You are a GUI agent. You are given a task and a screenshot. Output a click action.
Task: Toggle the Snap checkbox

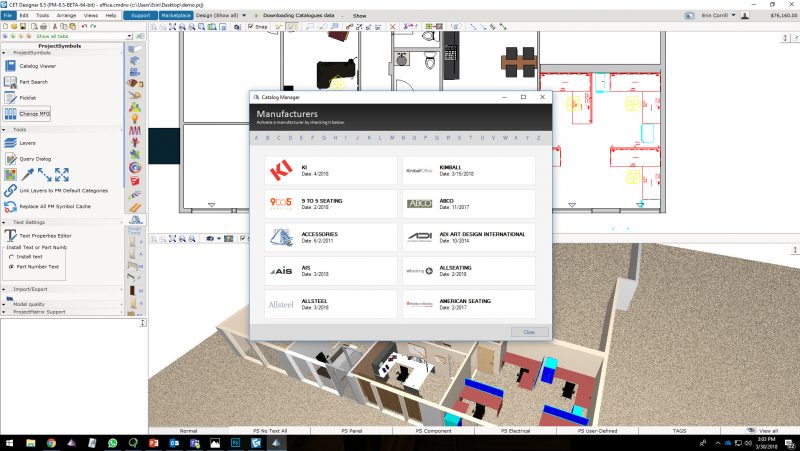click(x=251, y=26)
